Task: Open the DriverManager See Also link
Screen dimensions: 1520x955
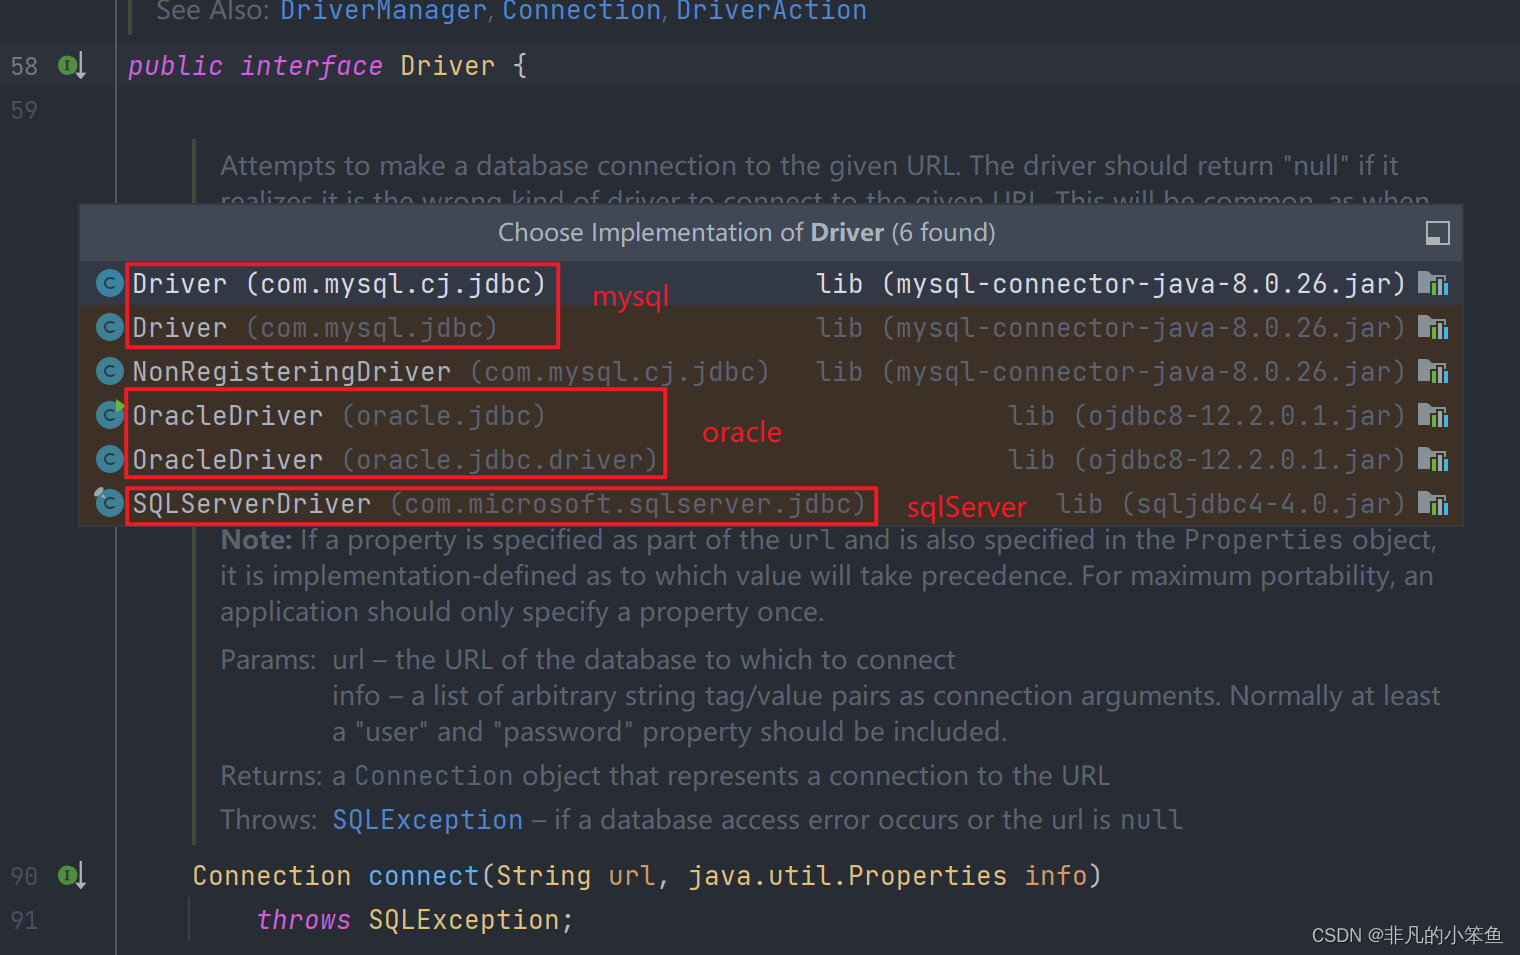Action: (x=383, y=11)
